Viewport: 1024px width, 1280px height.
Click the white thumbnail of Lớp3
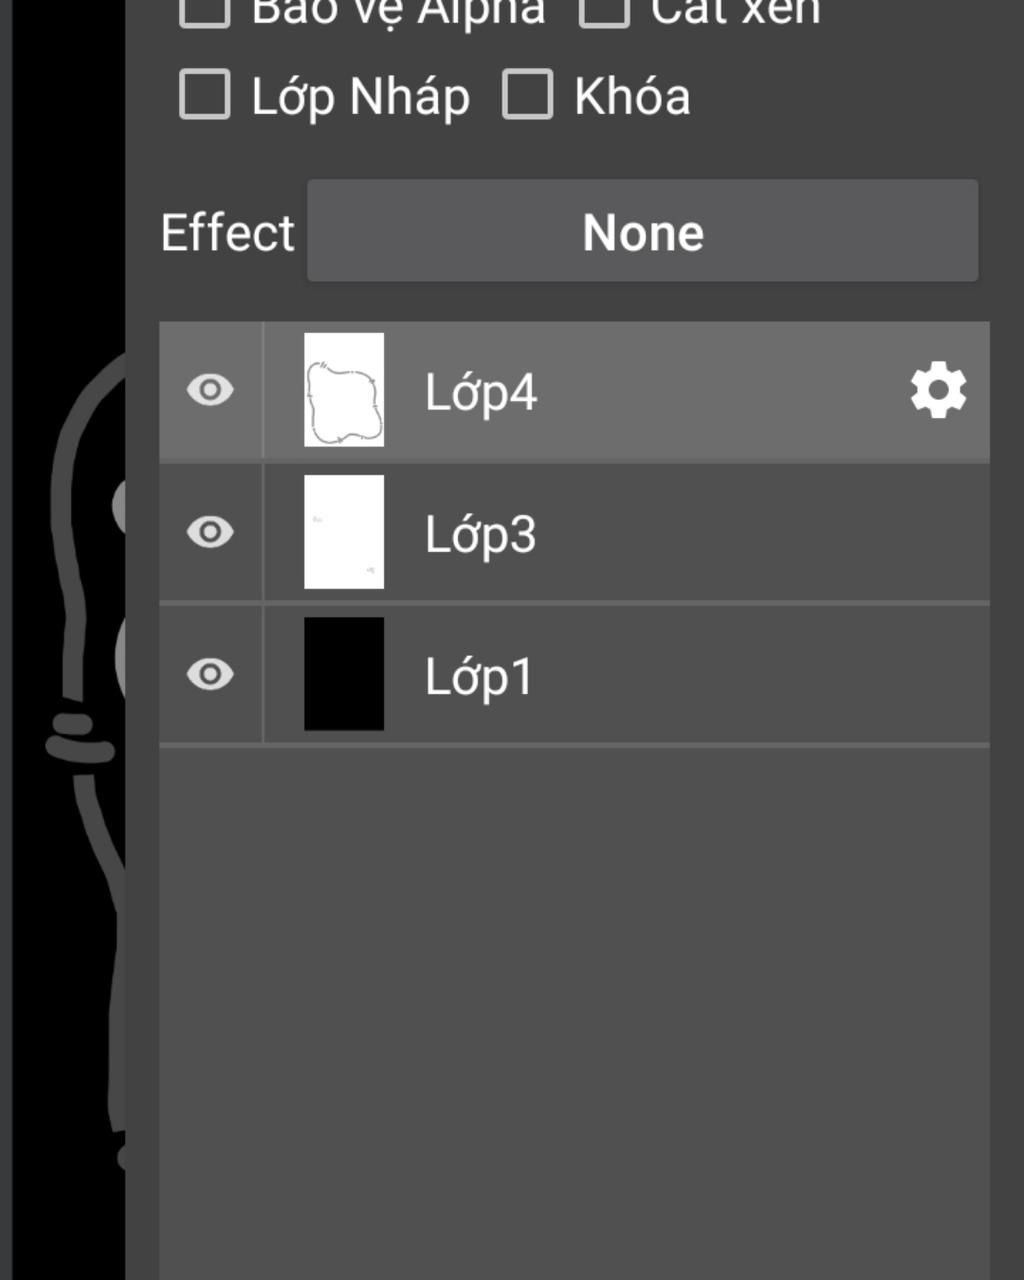[x=344, y=532]
